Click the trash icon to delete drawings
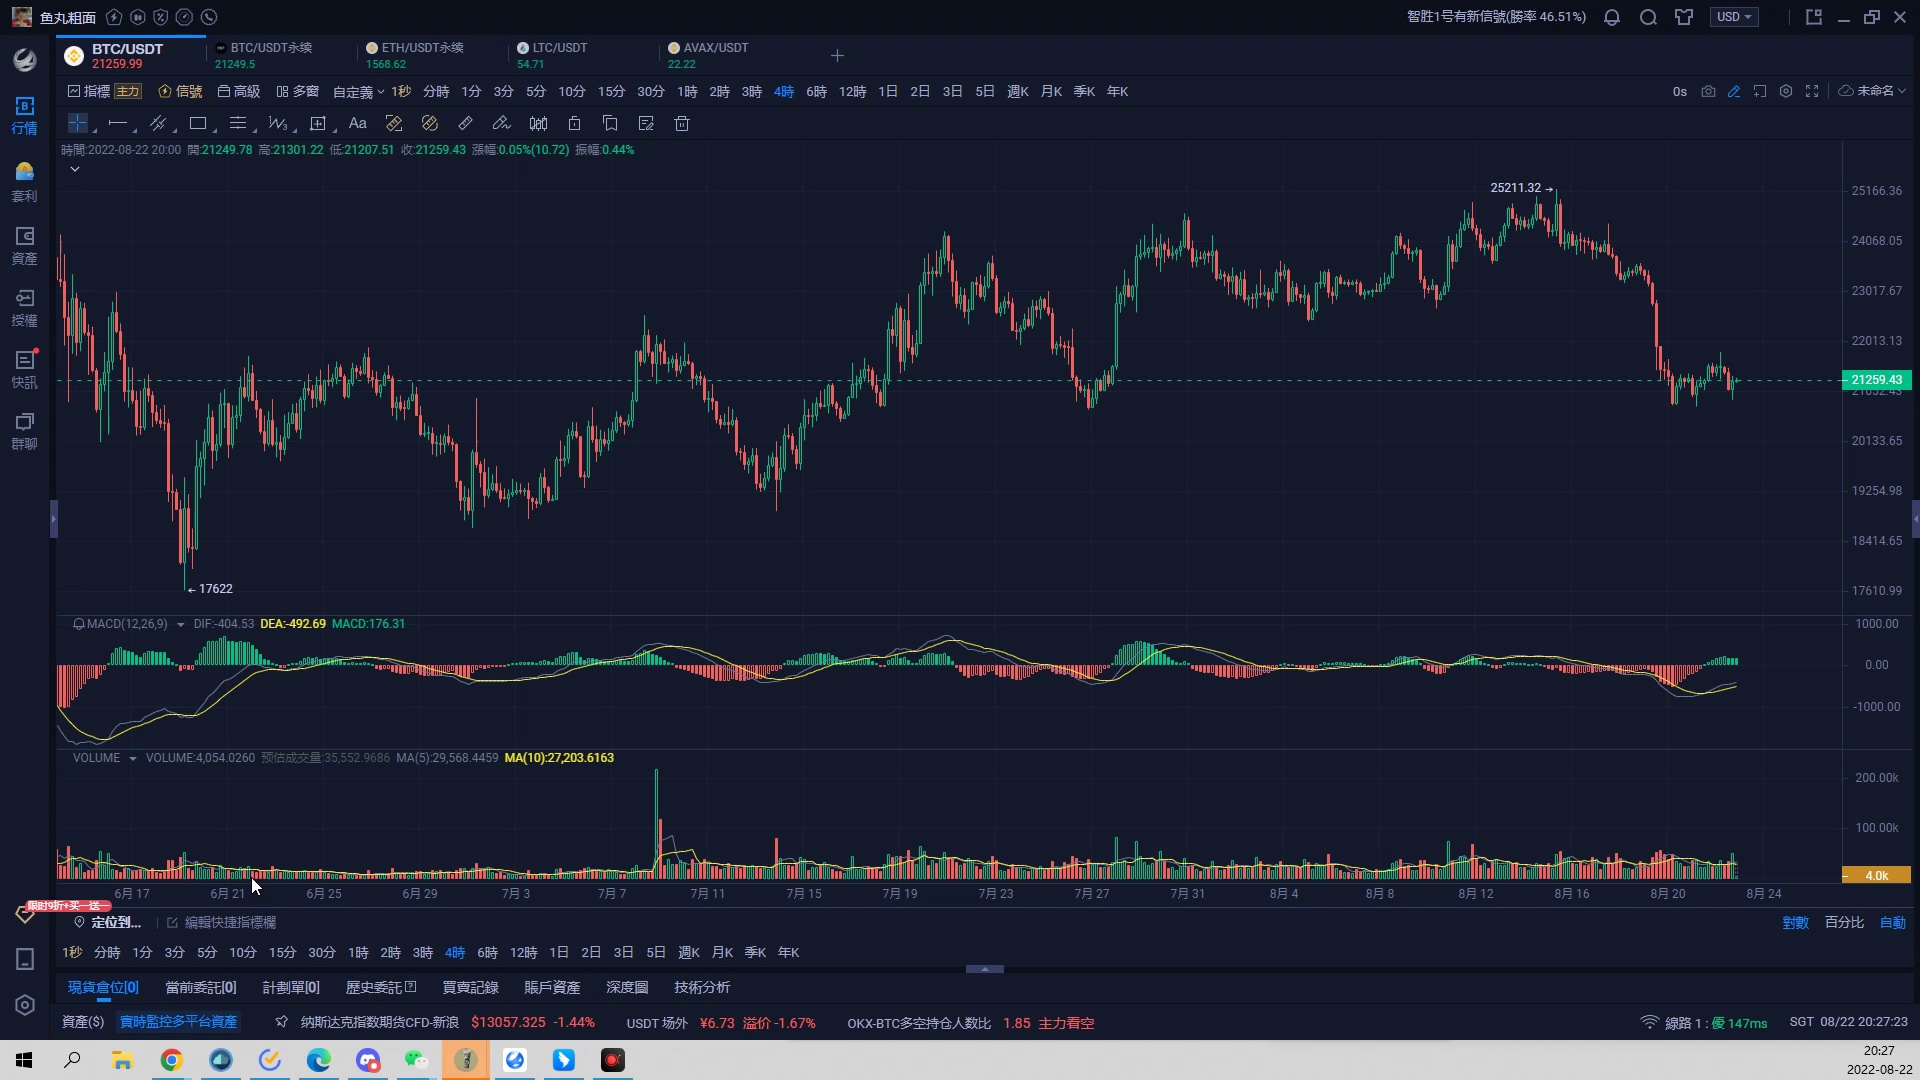The image size is (1920, 1080). (x=682, y=124)
